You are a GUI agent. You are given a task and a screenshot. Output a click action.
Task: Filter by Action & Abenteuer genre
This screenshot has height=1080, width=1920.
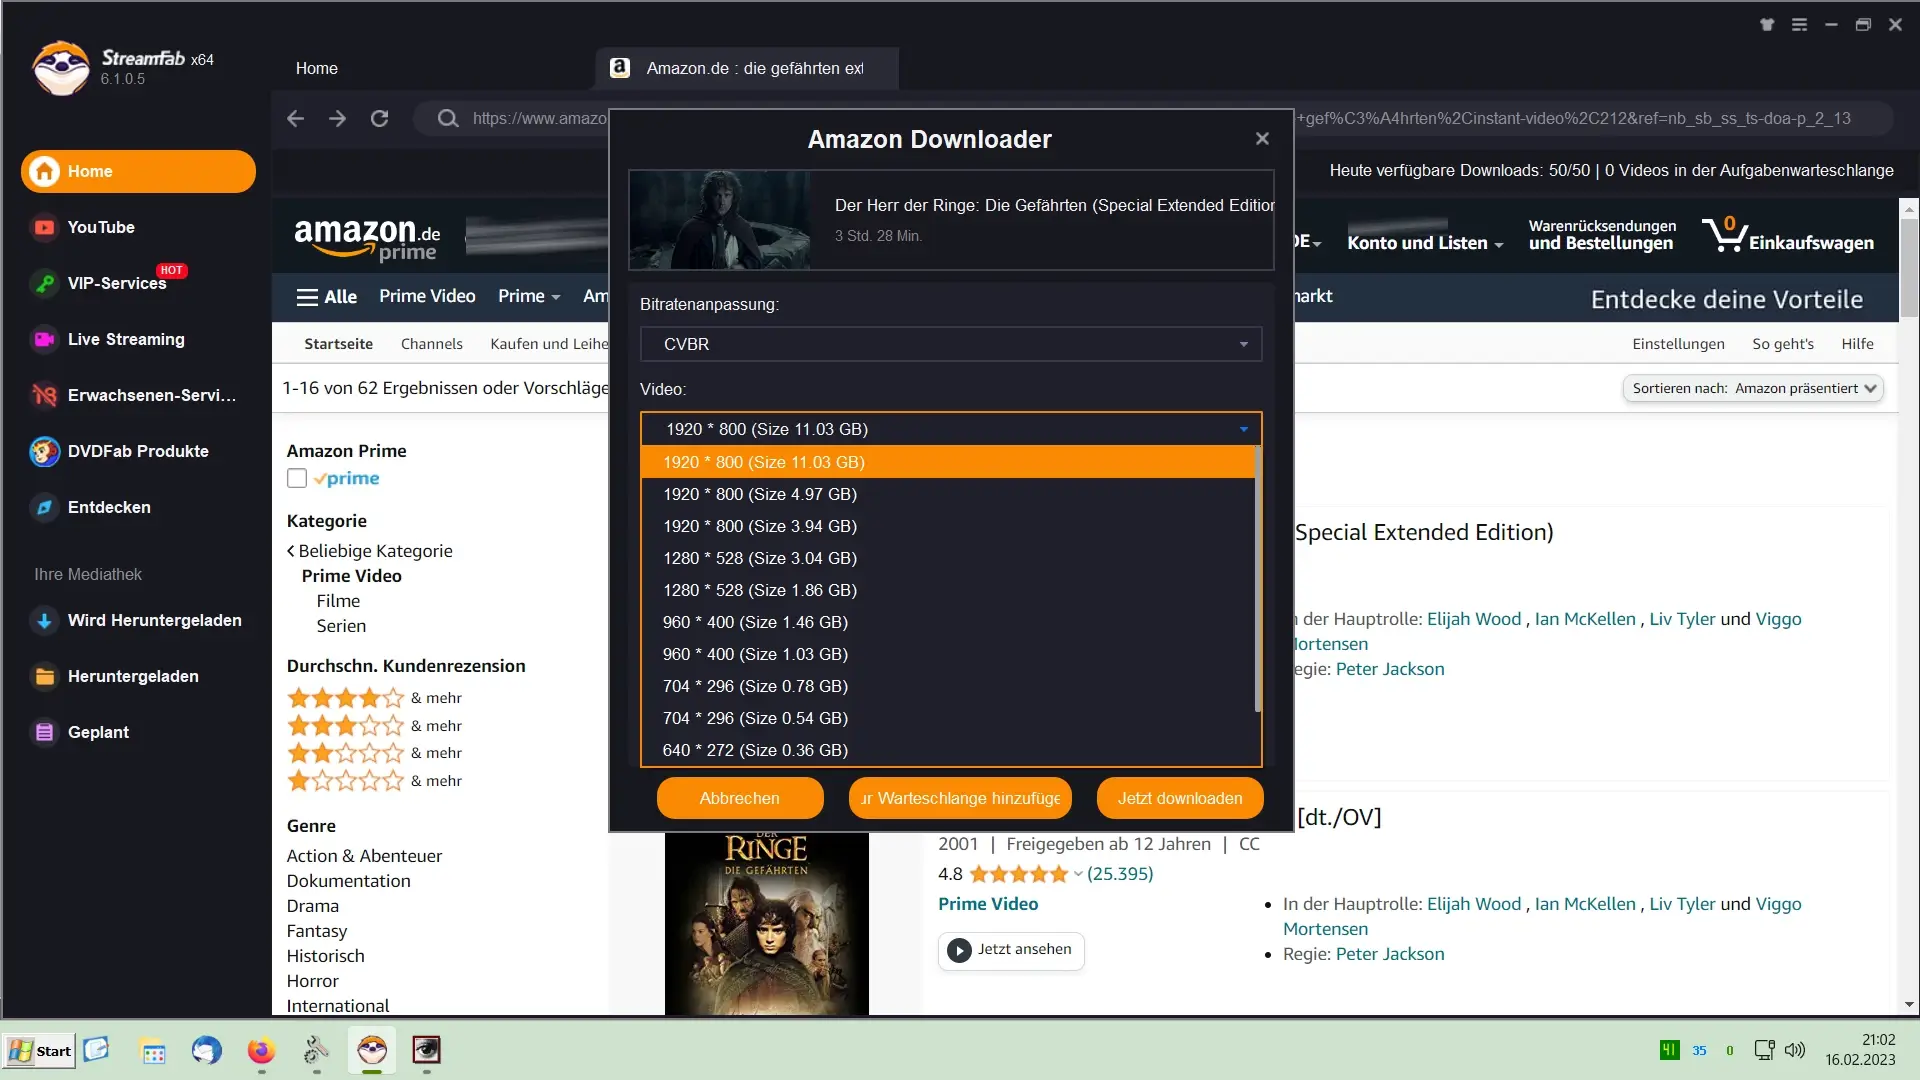[364, 856]
